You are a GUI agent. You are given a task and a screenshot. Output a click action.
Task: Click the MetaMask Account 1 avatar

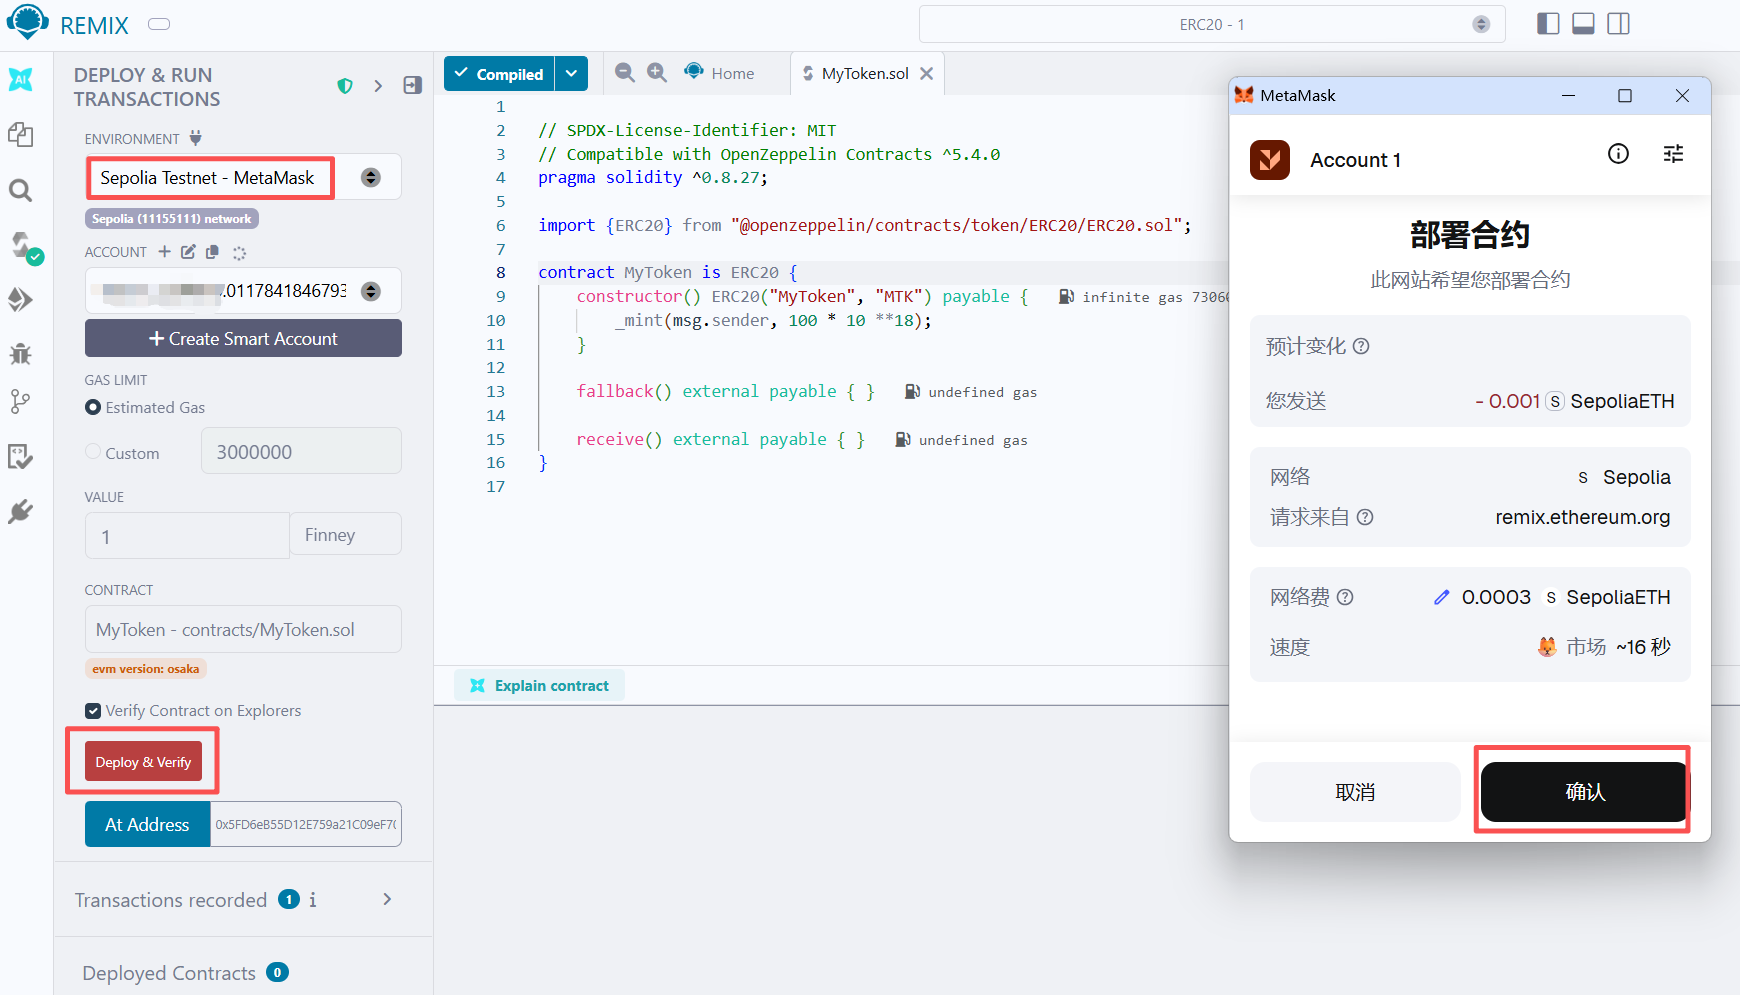(x=1270, y=160)
